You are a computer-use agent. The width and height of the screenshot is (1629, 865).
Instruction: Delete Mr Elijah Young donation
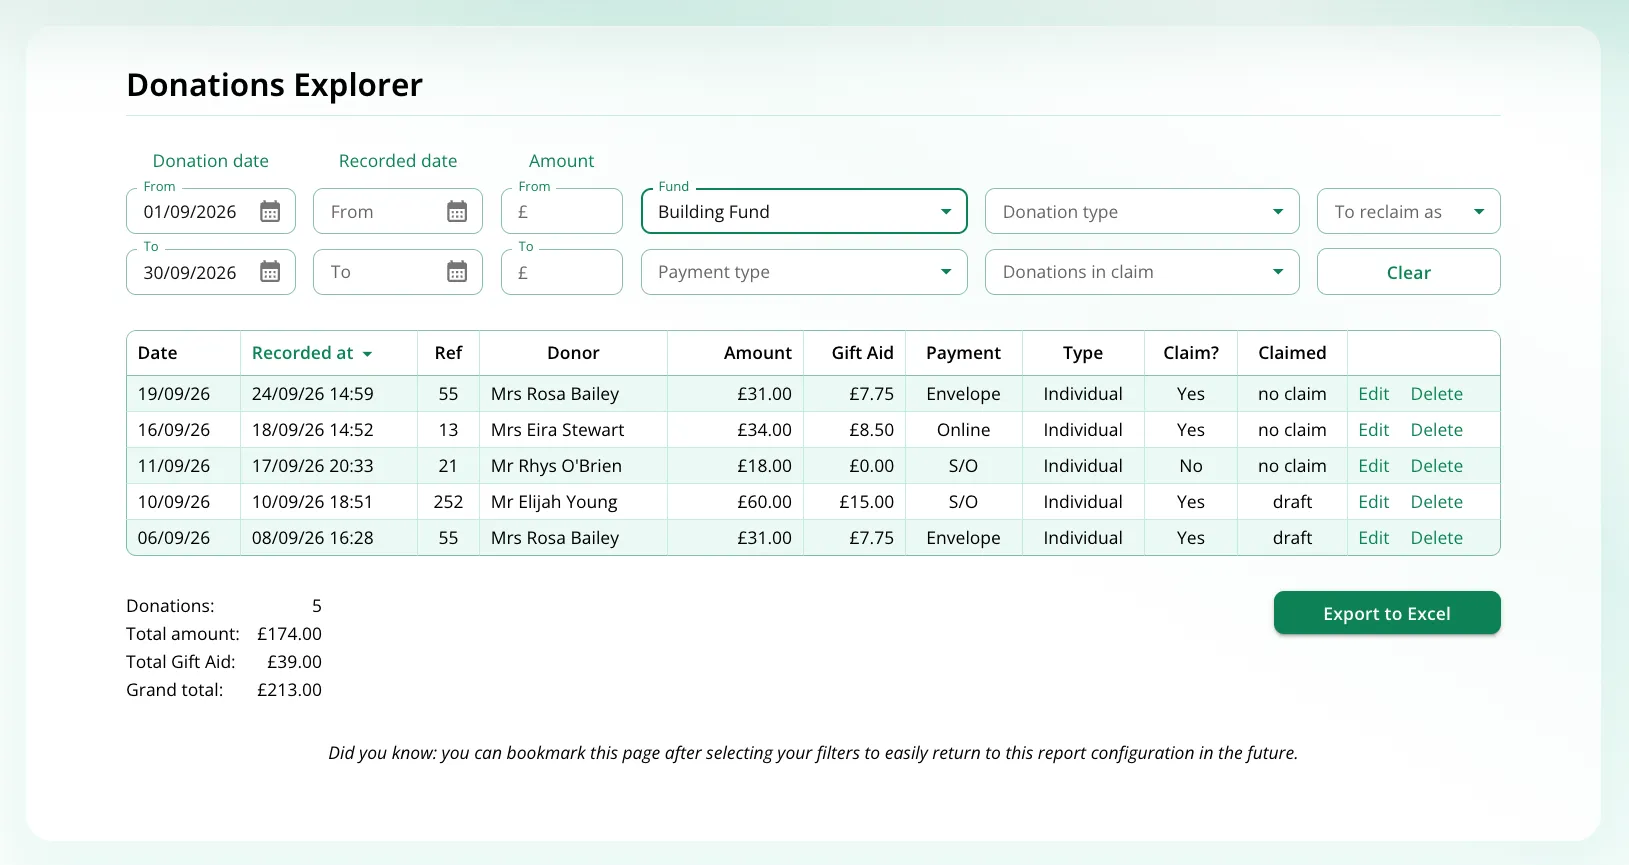coord(1436,502)
